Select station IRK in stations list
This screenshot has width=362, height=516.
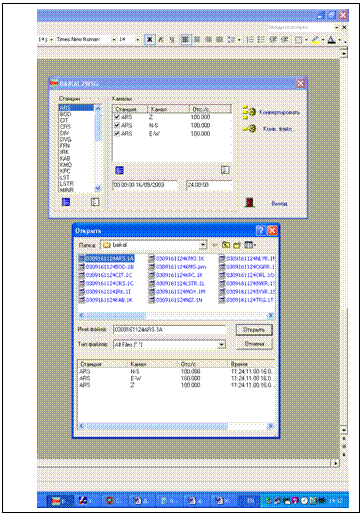pos(76,152)
